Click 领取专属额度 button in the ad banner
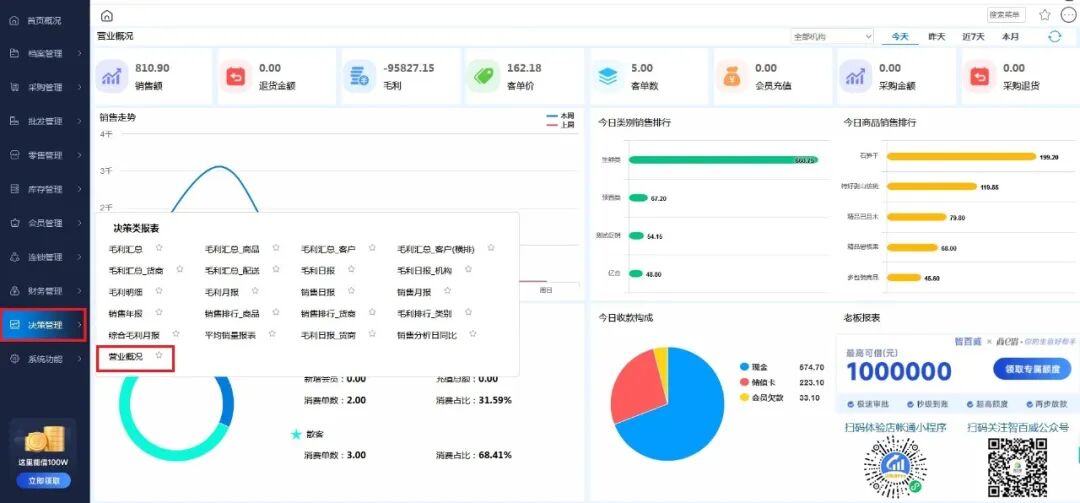The image size is (1080, 503). (1030, 369)
